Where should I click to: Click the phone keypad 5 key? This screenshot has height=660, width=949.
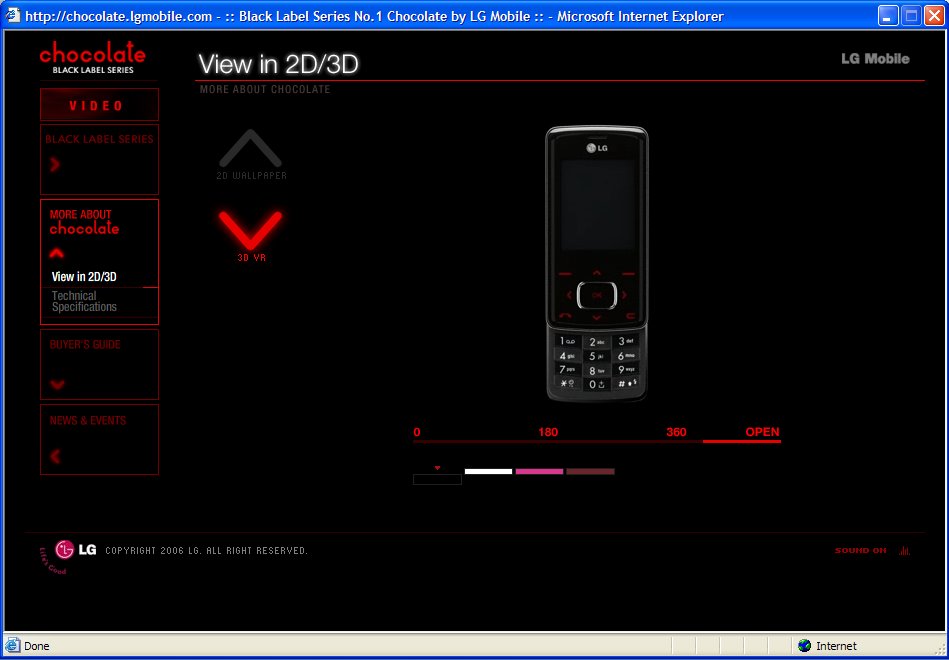pos(597,356)
